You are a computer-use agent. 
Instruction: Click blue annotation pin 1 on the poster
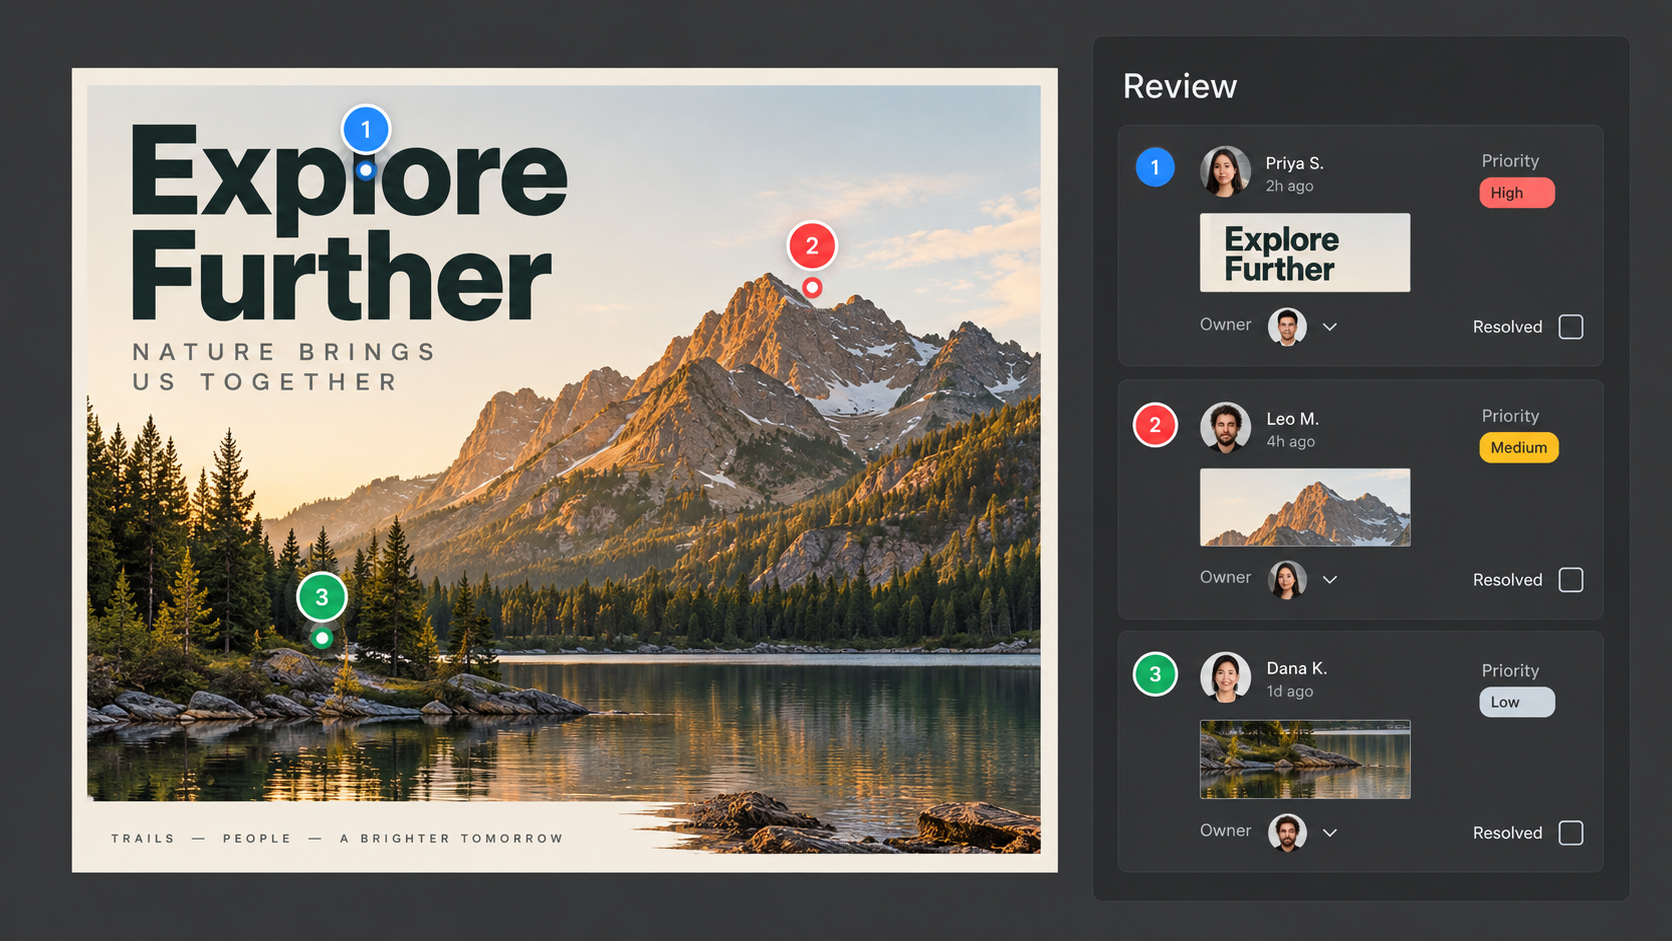pyautogui.click(x=366, y=130)
